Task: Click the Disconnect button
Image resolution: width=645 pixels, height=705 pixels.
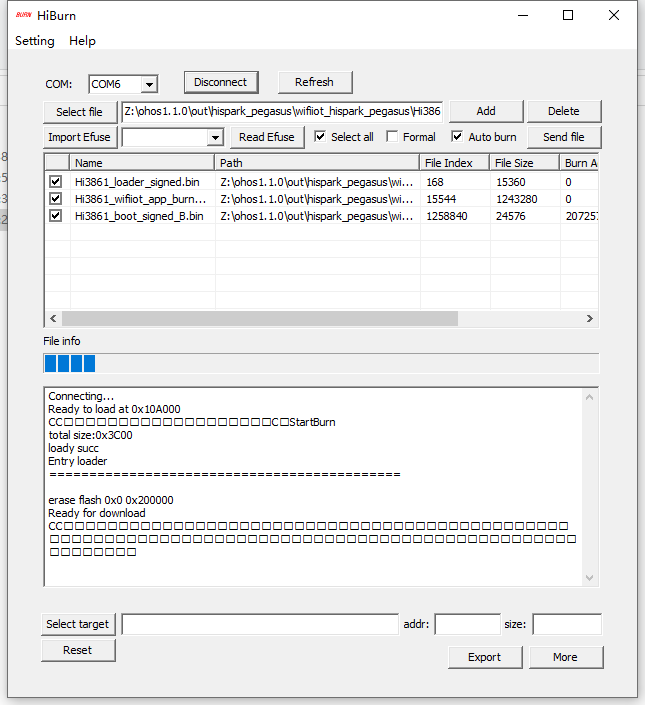Action: [x=221, y=82]
